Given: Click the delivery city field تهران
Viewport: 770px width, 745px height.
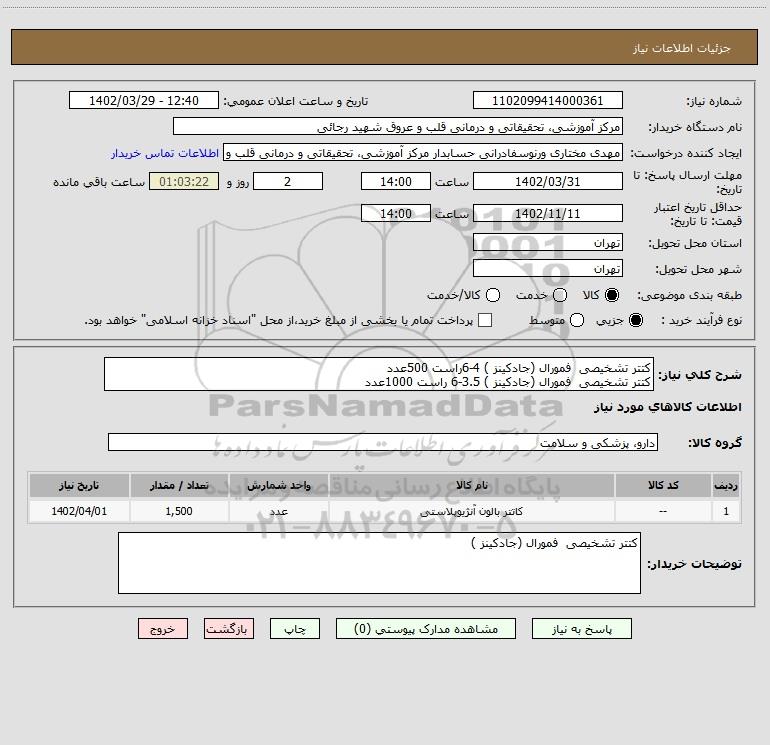Looking at the screenshot, I should coord(548,268).
